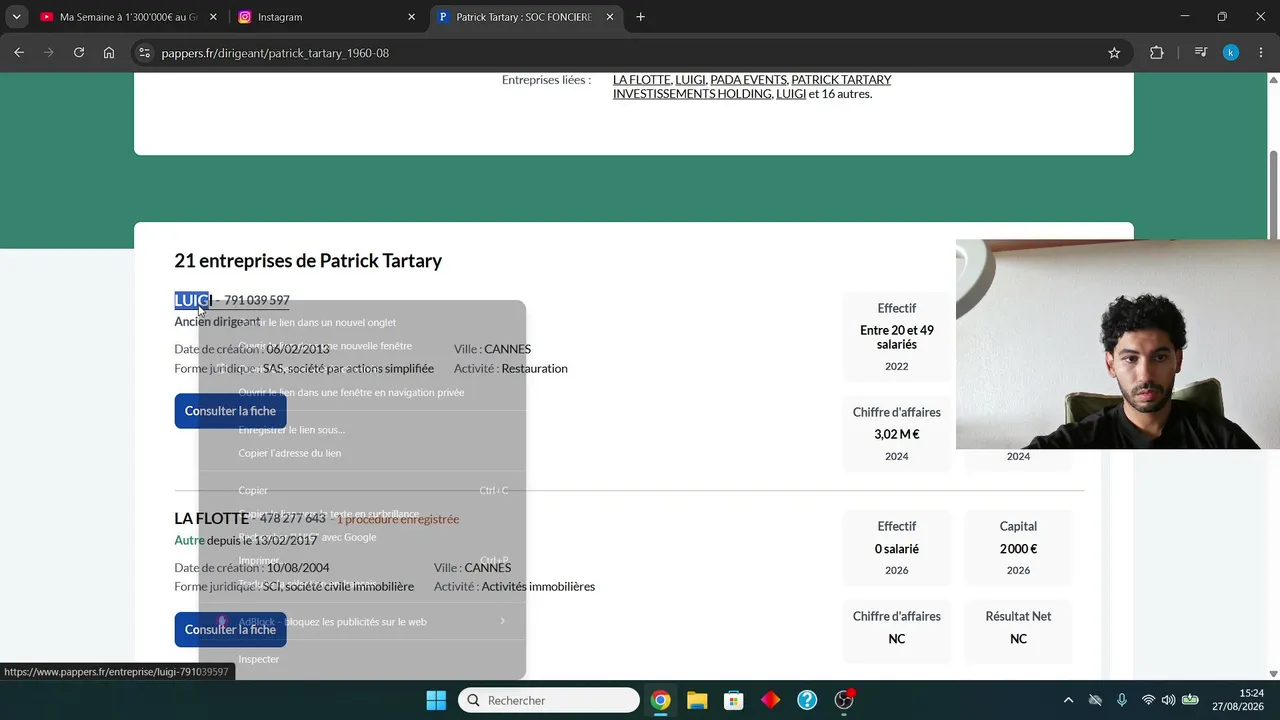Image resolution: width=1280 pixels, height=720 pixels.
Task: Open Google Chrome from the taskbar
Action: pyautogui.click(x=660, y=700)
